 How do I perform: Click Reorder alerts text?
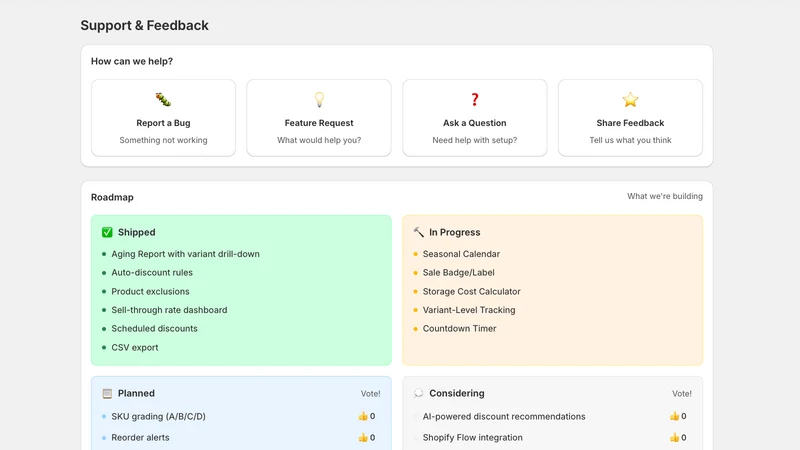tap(140, 437)
